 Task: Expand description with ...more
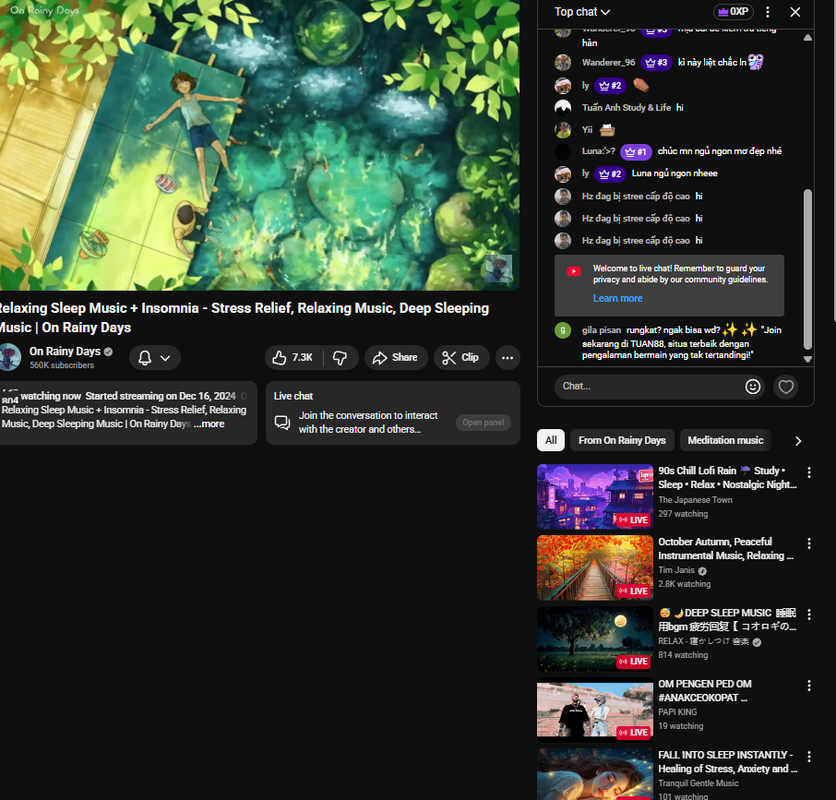click(x=209, y=424)
